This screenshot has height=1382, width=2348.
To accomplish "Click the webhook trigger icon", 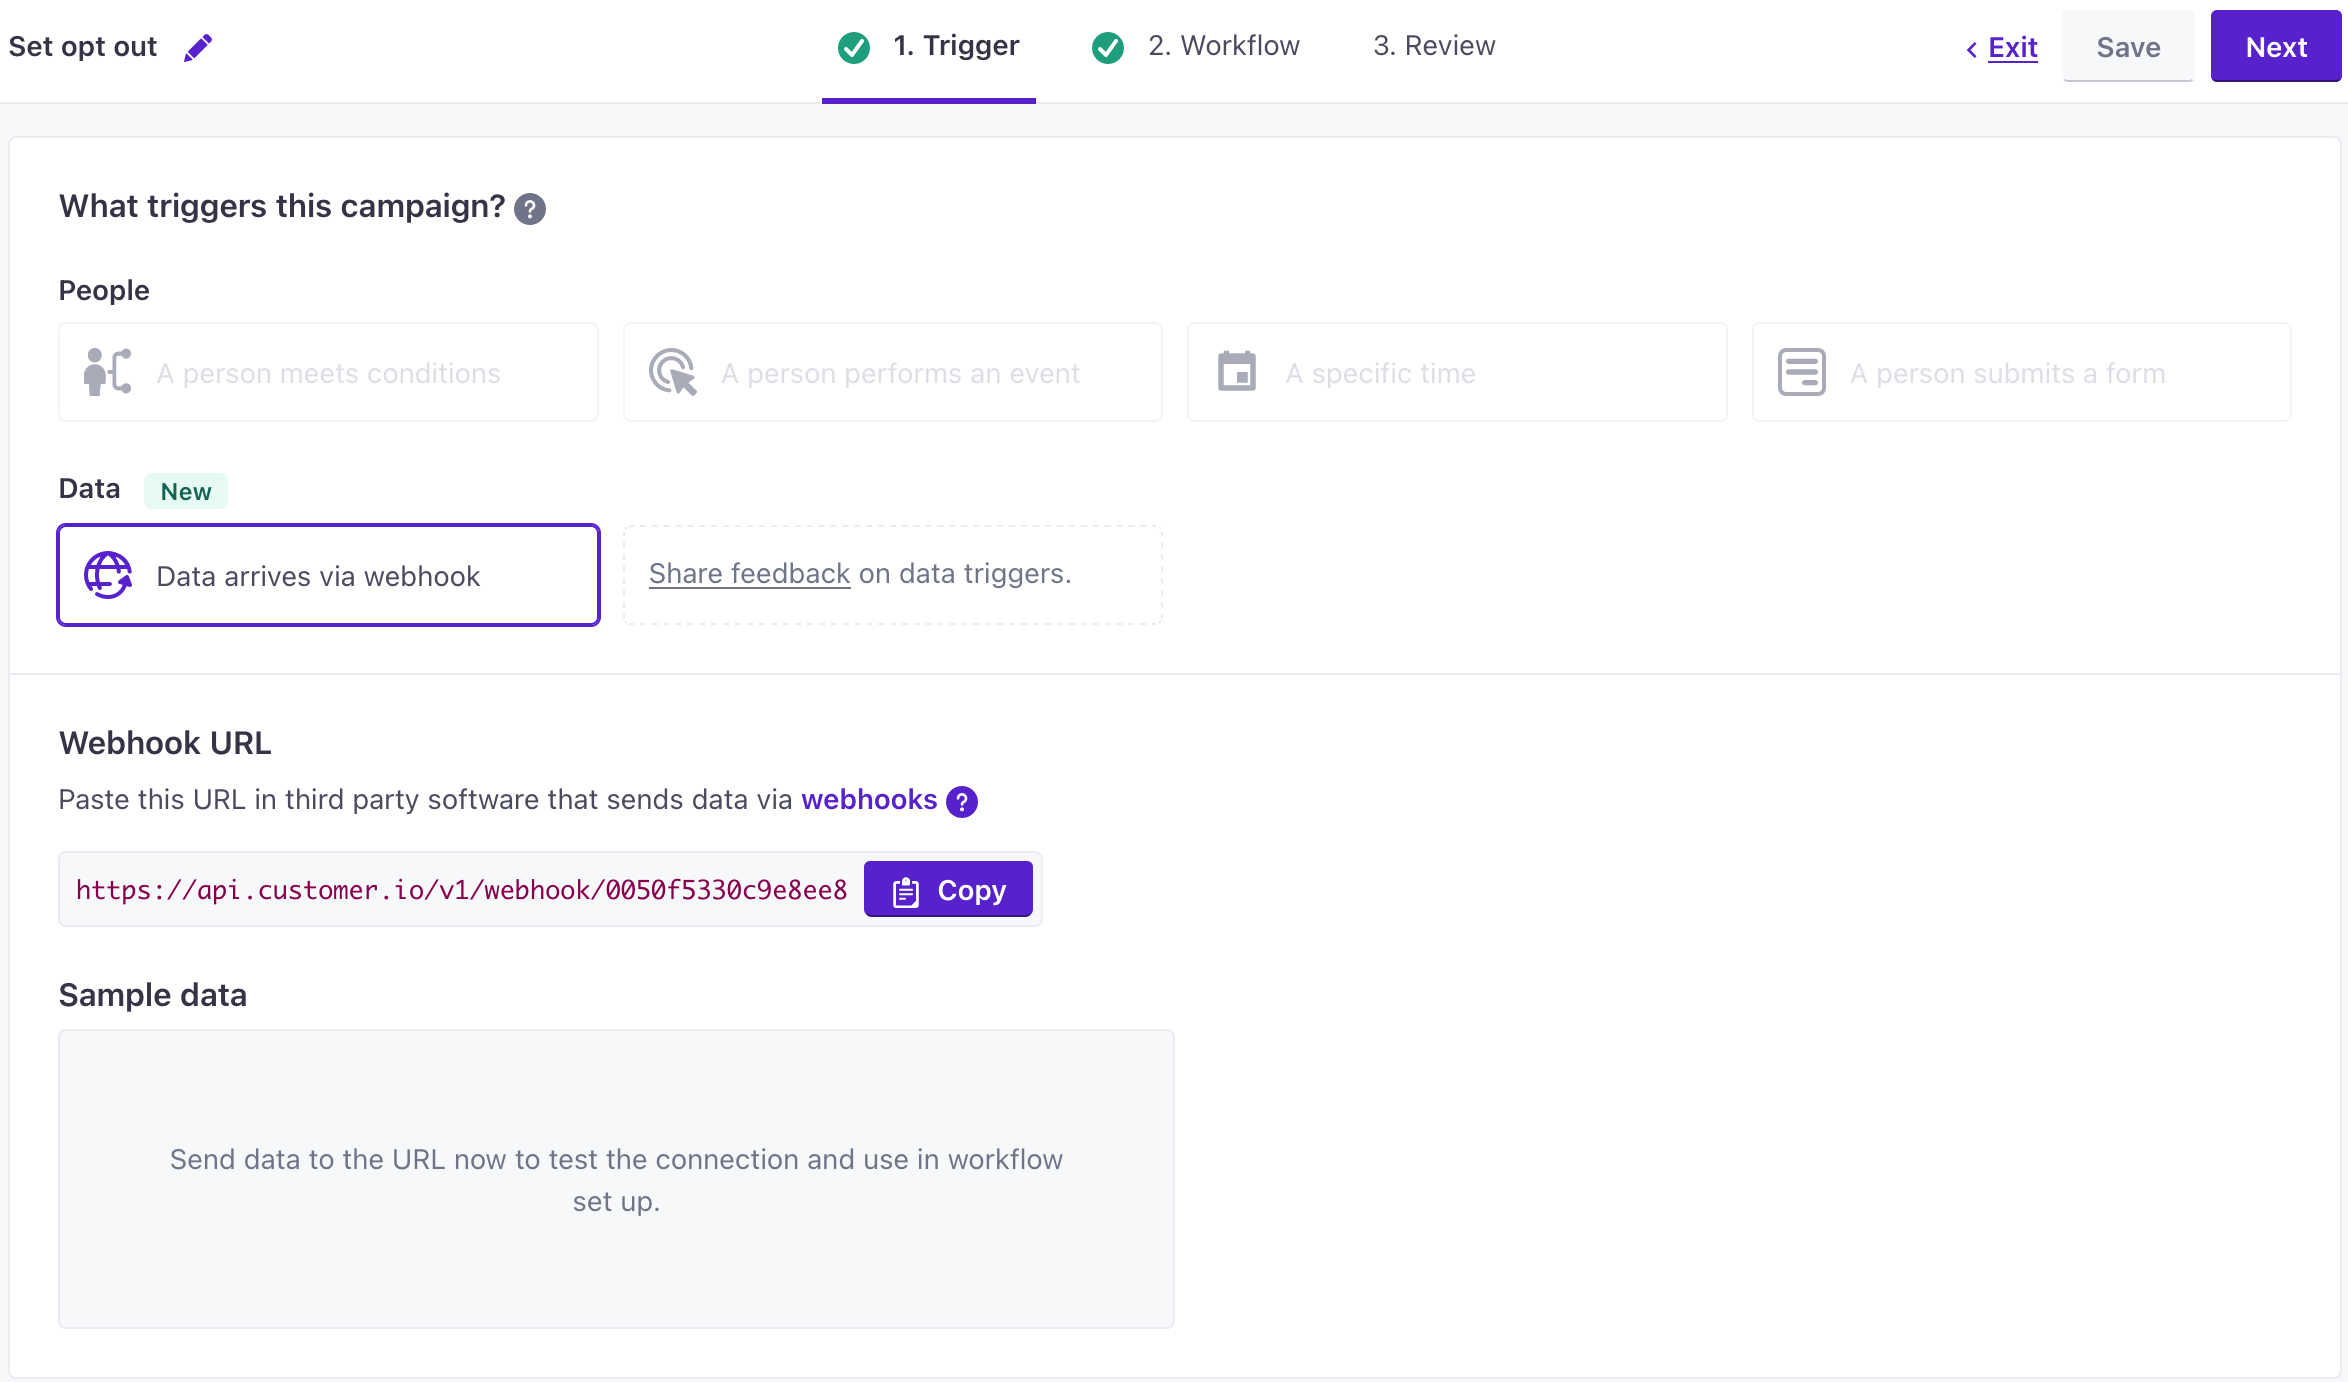I will 107,574.
